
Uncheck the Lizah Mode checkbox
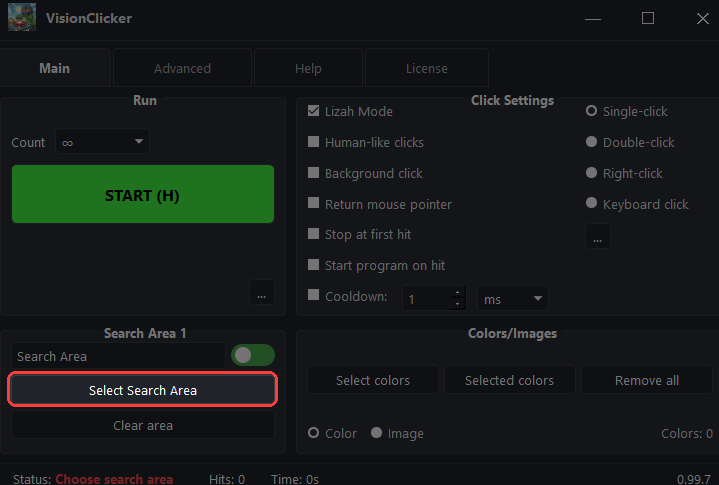click(313, 110)
